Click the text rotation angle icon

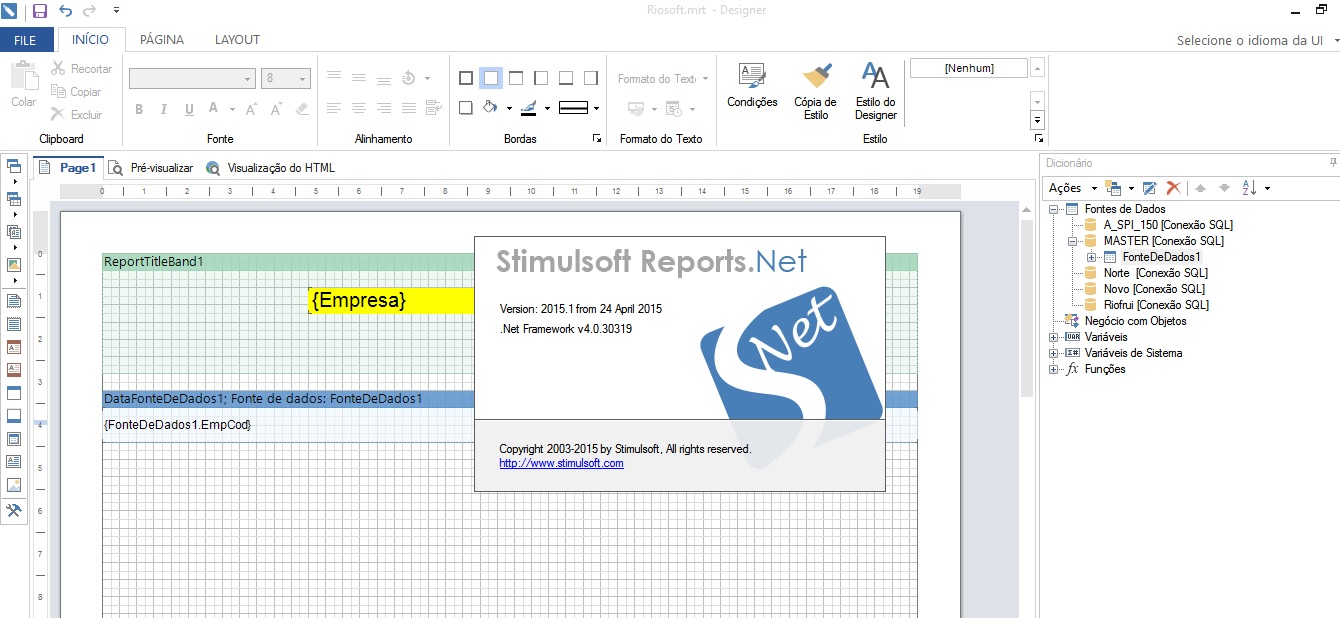tap(408, 78)
